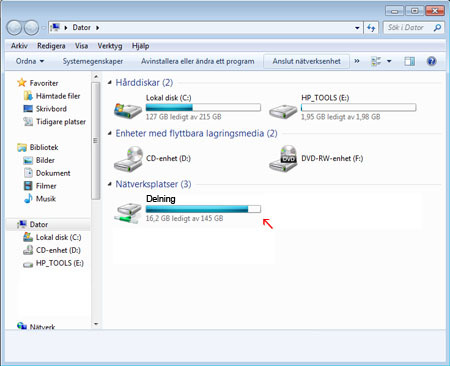The width and height of the screenshot is (450, 366).
Task: Click the search magnifier icon
Action: (437, 28)
